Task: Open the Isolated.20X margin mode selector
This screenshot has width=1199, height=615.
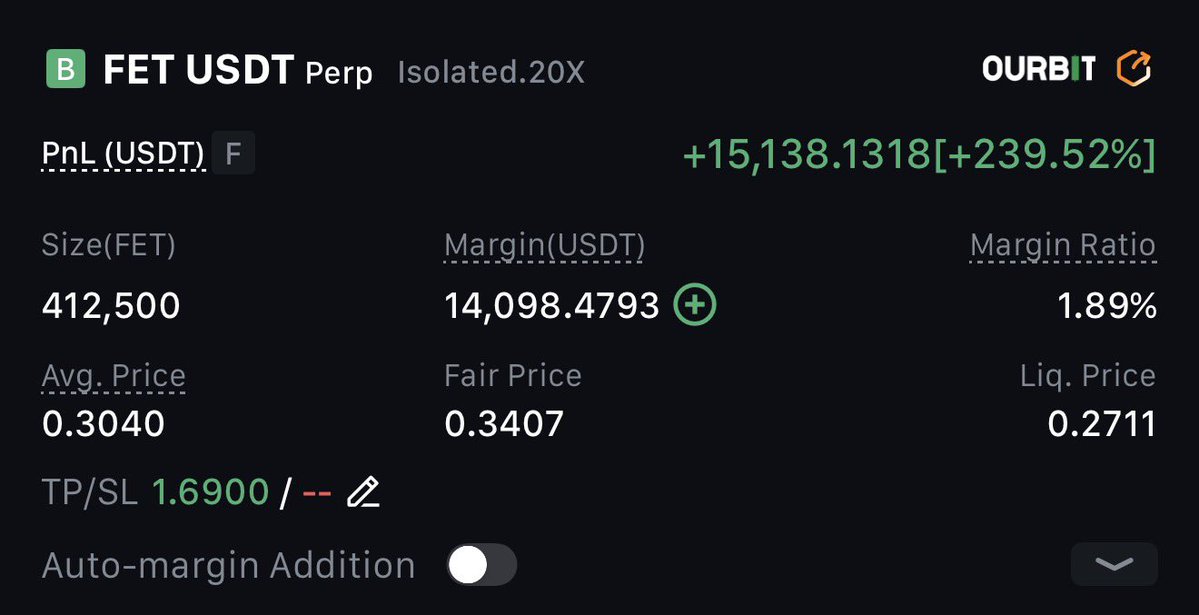Action: pyautogui.click(x=491, y=73)
